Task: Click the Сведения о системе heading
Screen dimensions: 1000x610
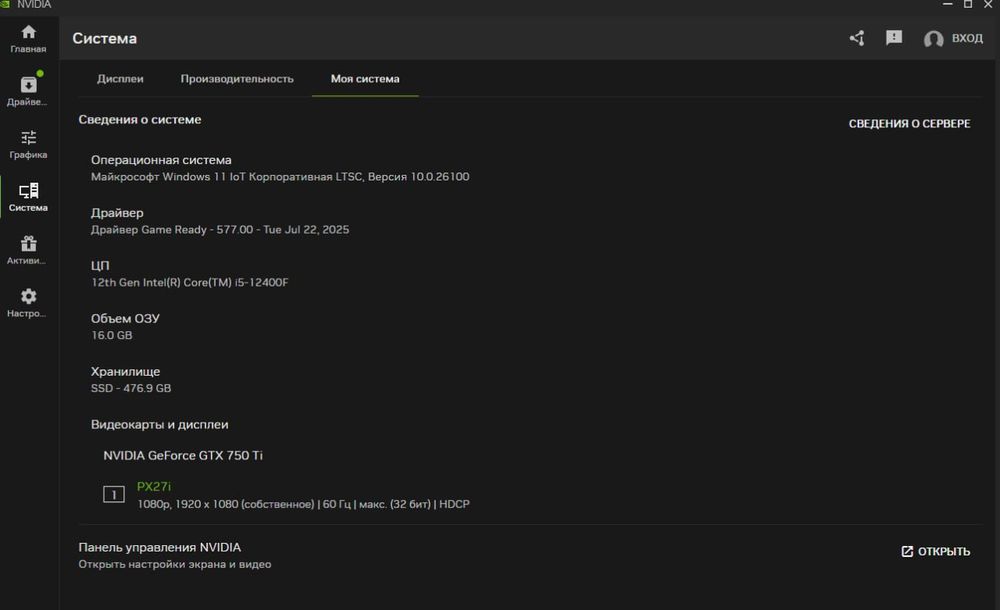Action: pyautogui.click(x=140, y=119)
